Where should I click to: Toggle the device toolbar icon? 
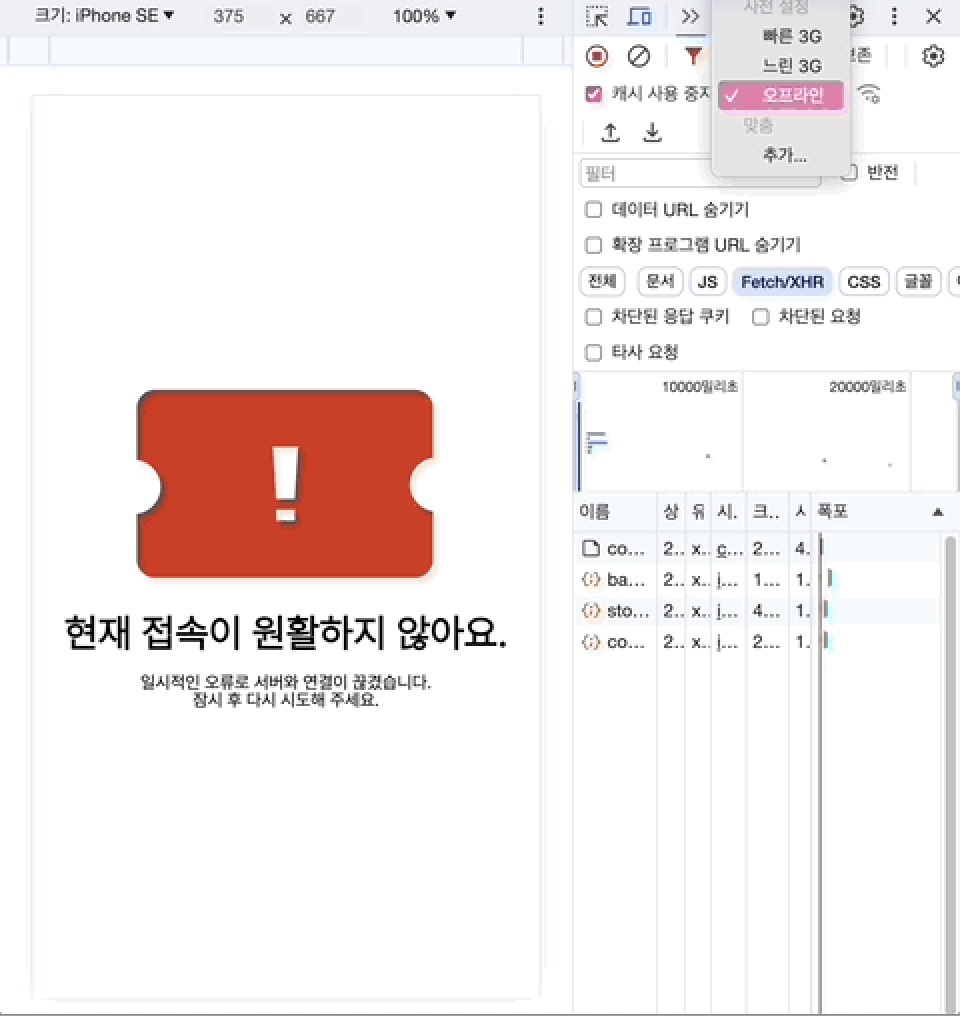[x=640, y=16]
